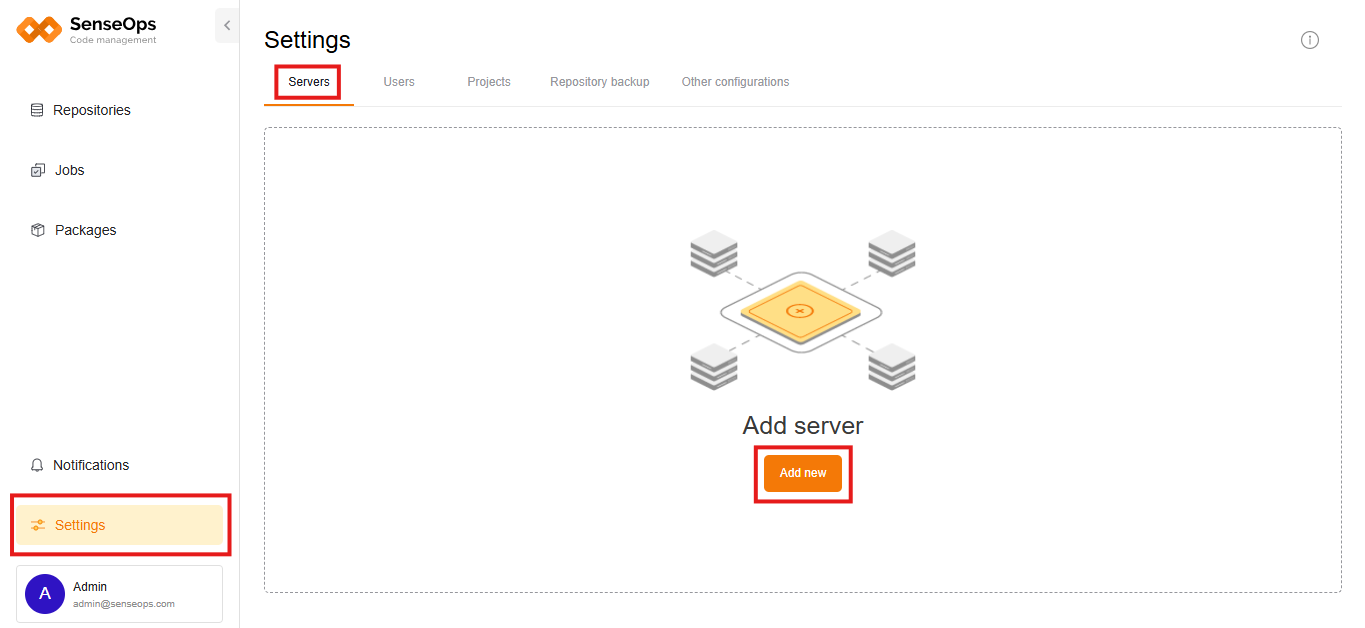Switch to the Users tab
This screenshot has height=628, width=1365.
(x=399, y=82)
